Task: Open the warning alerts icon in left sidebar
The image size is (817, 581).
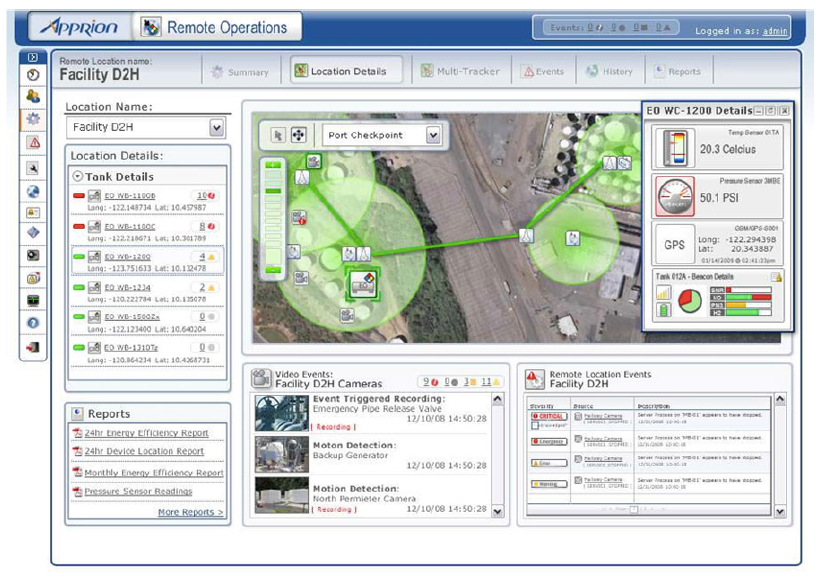Action: pyautogui.click(x=33, y=142)
